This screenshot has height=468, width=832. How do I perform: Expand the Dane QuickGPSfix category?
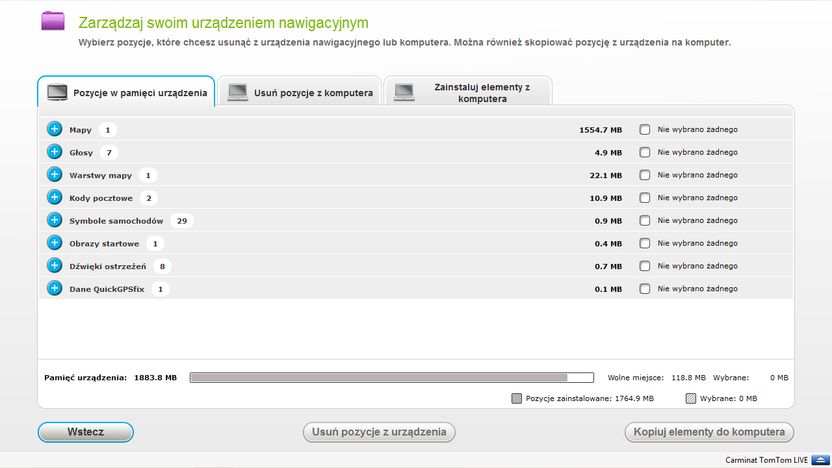pyautogui.click(x=54, y=289)
